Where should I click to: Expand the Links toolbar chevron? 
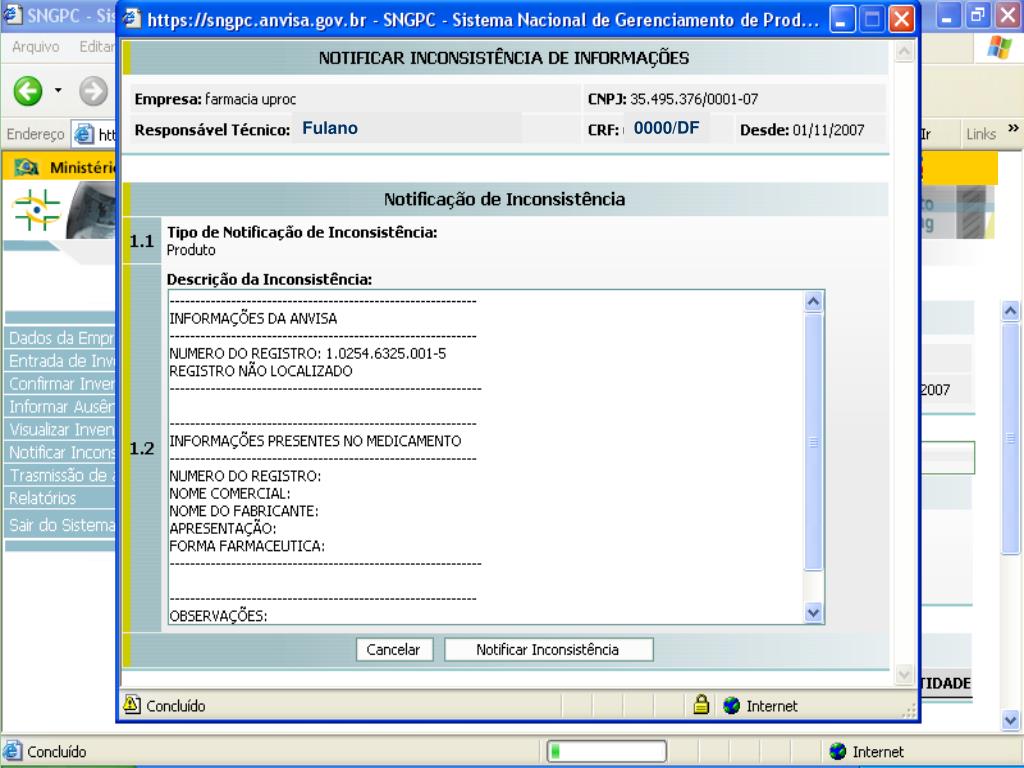click(1013, 128)
